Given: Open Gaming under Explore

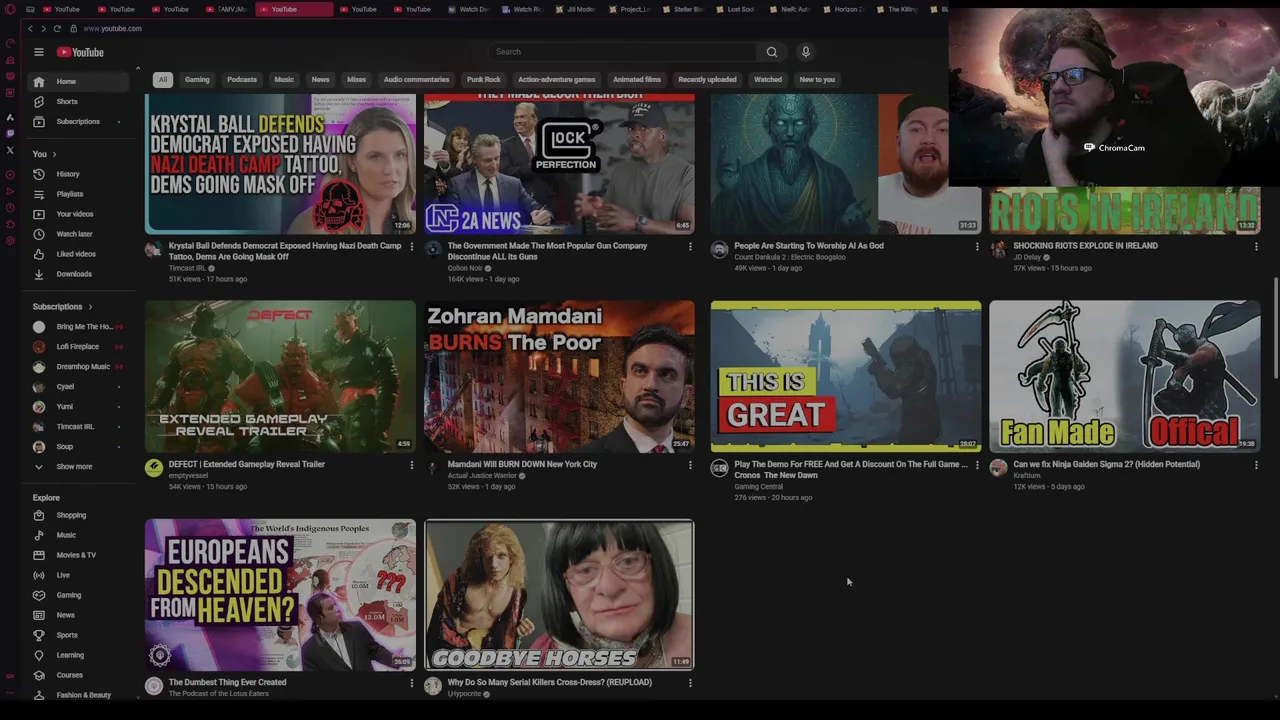Looking at the screenshot, I should [78, 595].
